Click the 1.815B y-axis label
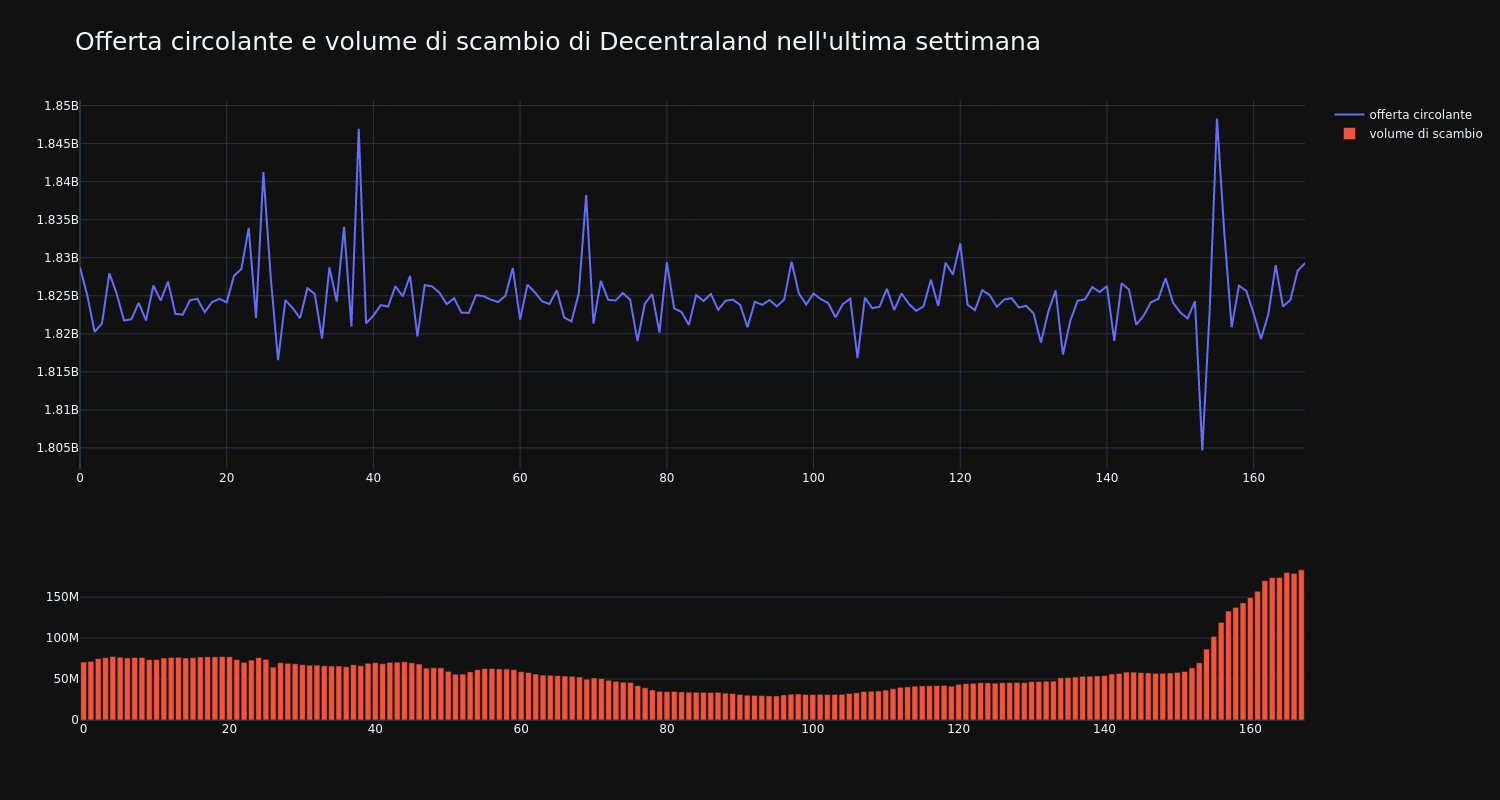Screen dimensions: 1500x800 click(x=57, y=372)
